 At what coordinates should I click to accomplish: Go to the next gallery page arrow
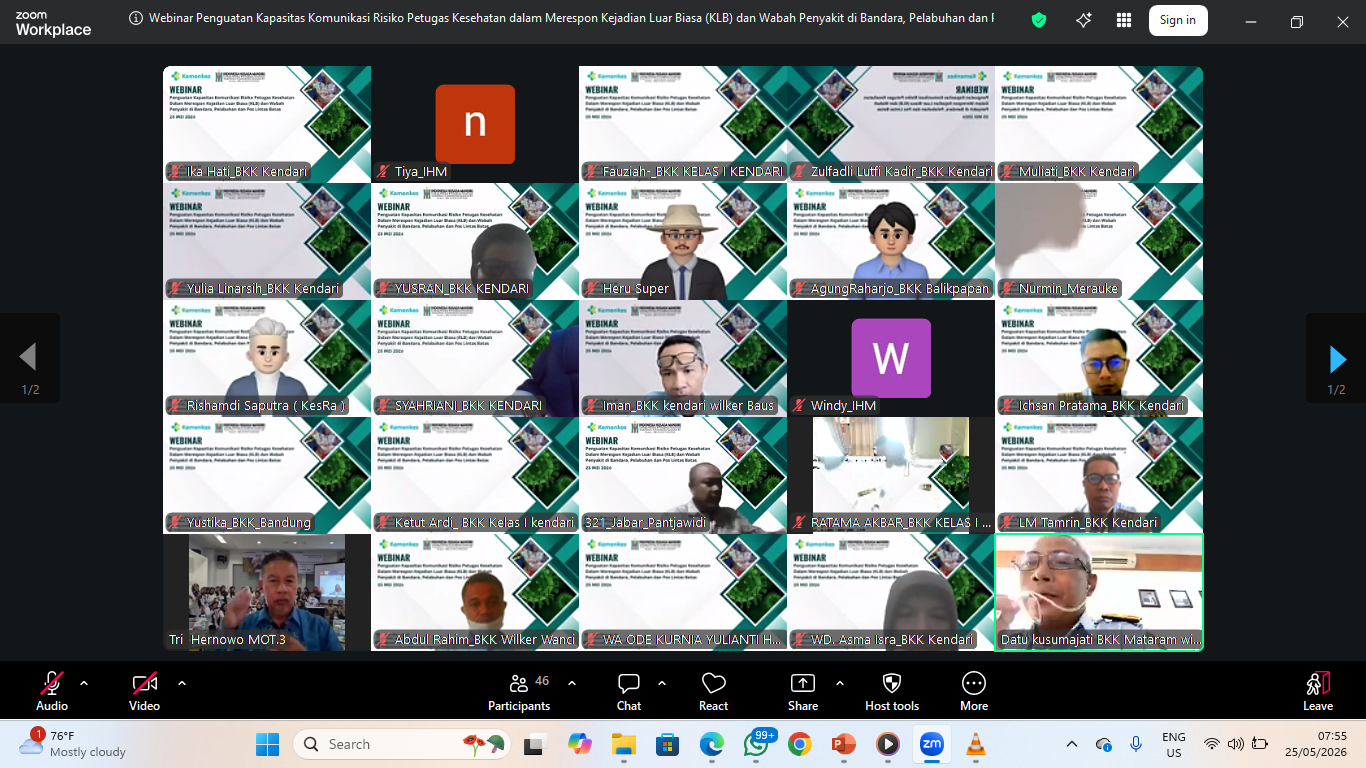point(1337,359)
